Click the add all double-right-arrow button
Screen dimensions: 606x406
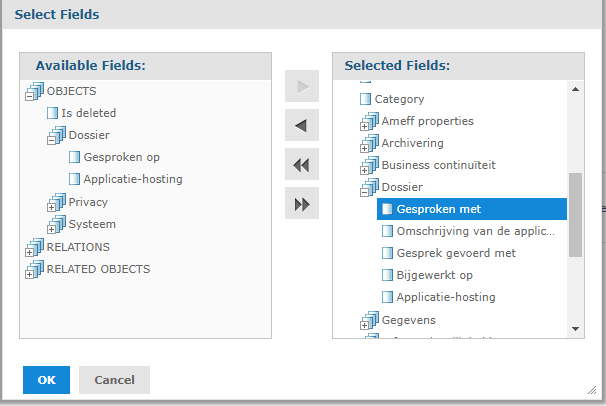[x=302, y=203]
